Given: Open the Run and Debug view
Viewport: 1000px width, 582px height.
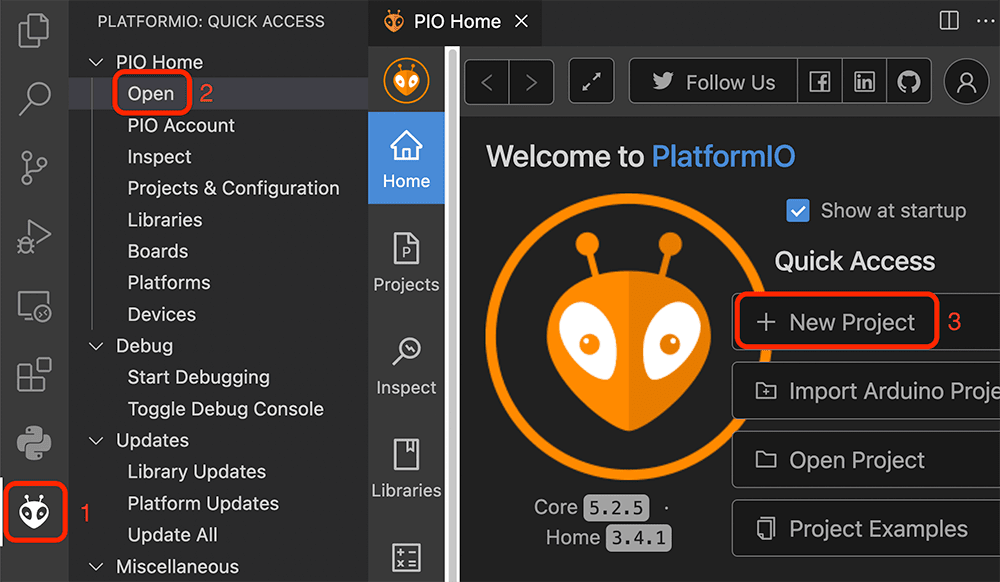Looking at the screenshot, I should (34, 236).
